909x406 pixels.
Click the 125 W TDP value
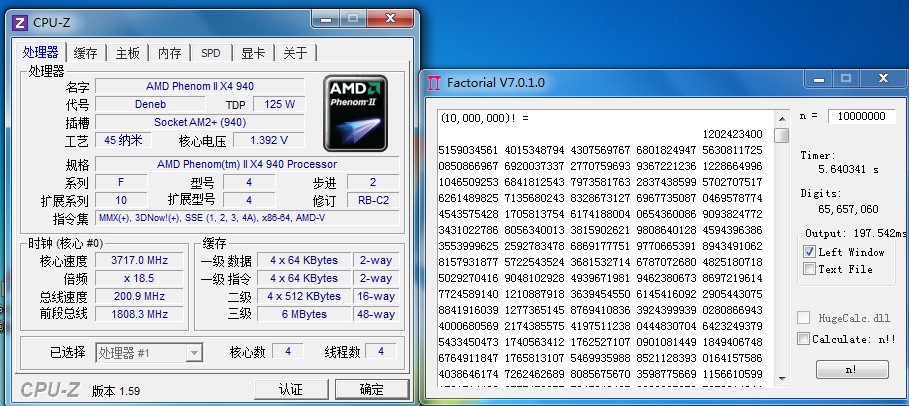pyautogui.click(x=280, y=105)
